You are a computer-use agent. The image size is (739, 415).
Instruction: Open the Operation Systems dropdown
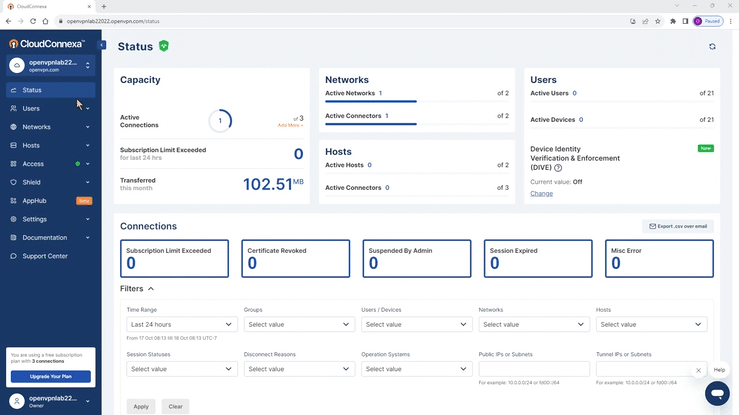416,369
